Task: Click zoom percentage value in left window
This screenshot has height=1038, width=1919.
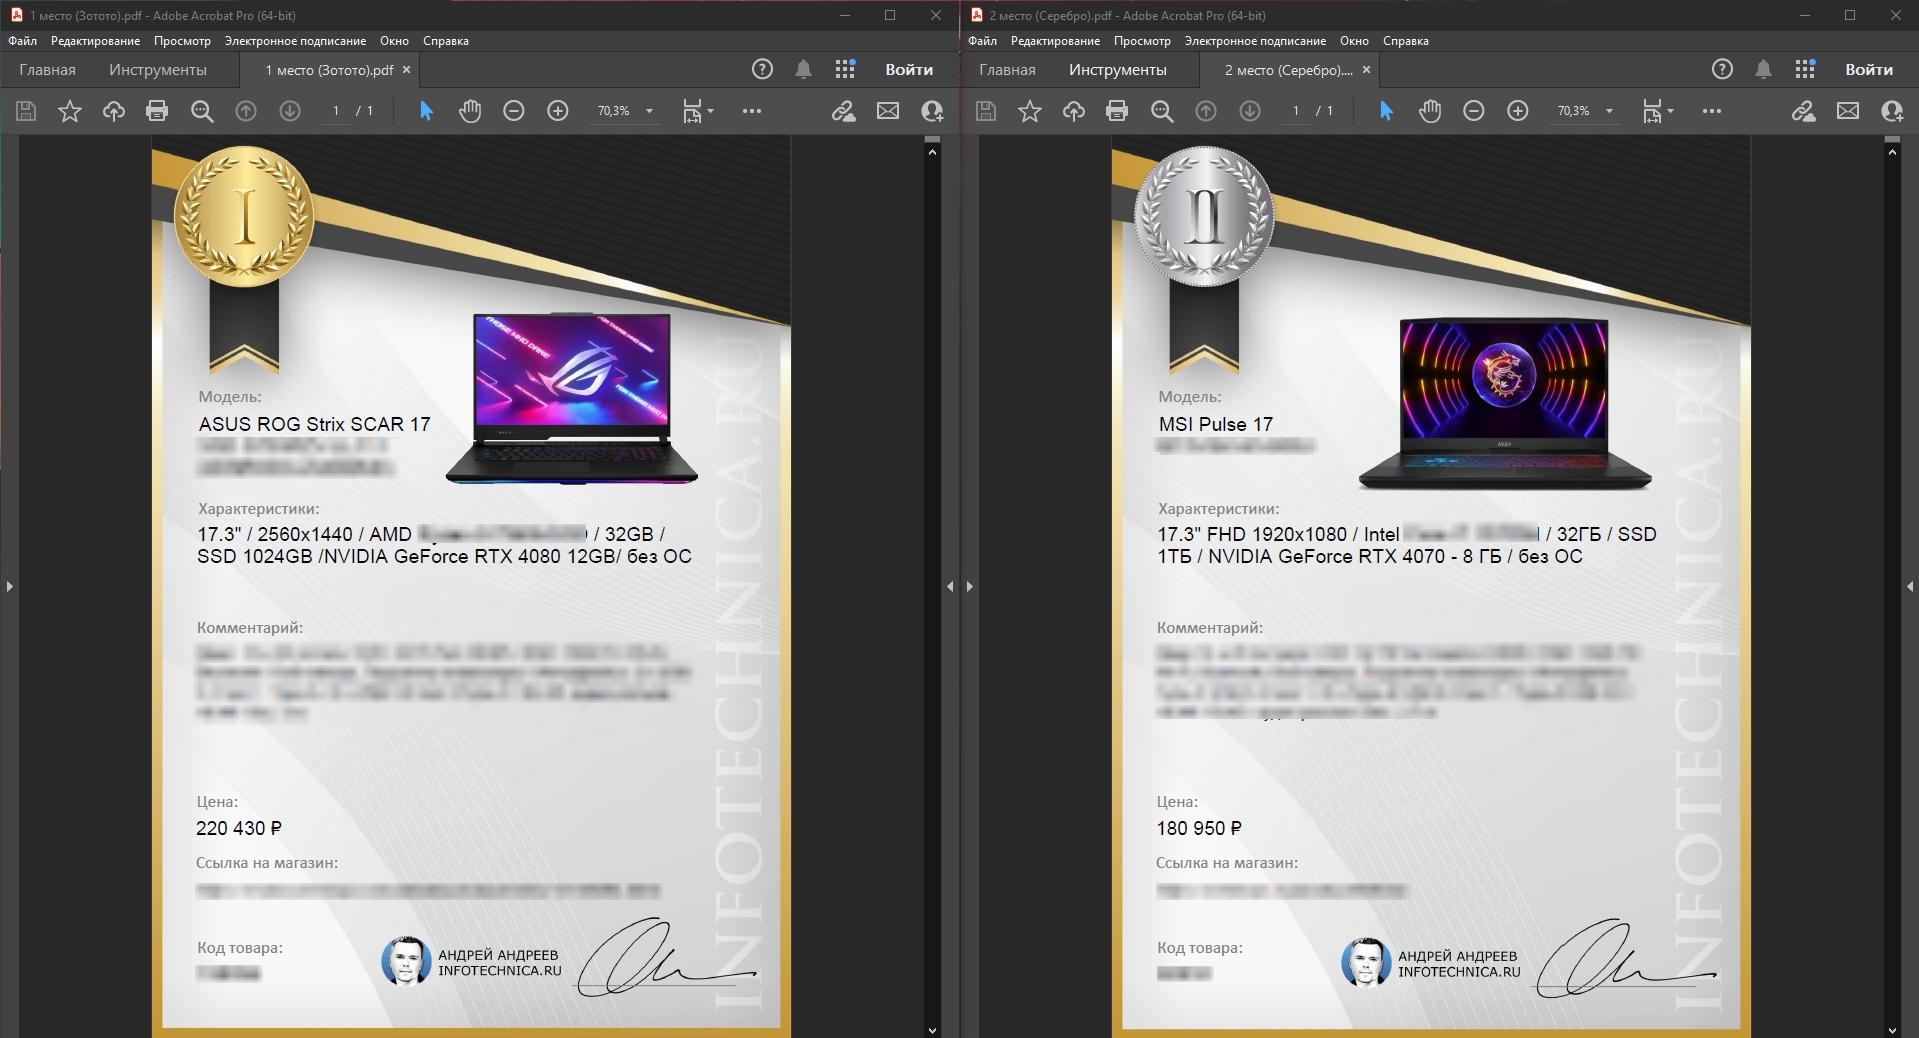Action: [614, 111]
